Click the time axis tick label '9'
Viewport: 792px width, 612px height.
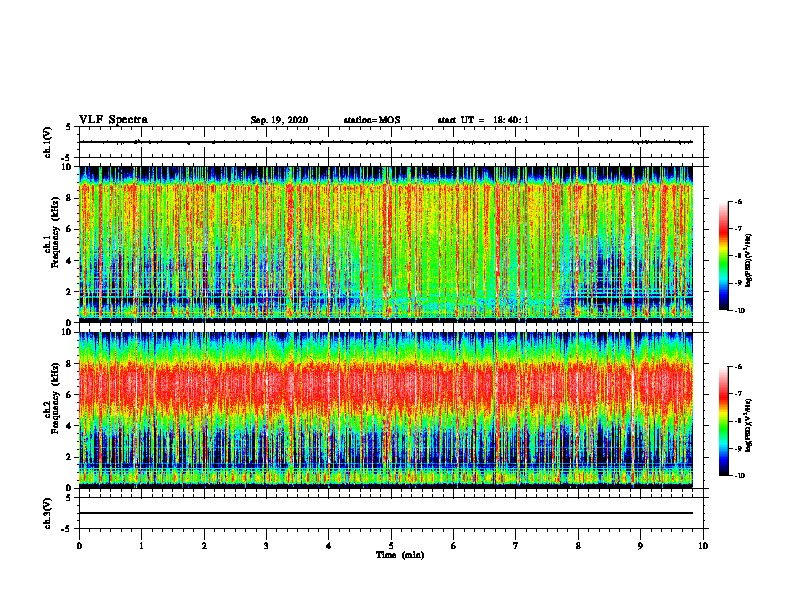tap(640, 546)
